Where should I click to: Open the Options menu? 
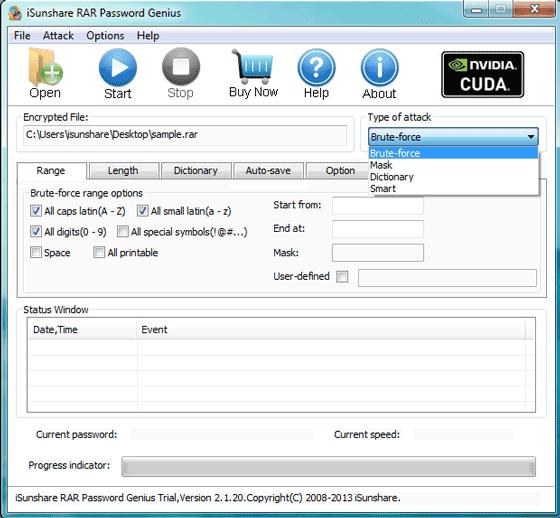click(x=105, y=36)
